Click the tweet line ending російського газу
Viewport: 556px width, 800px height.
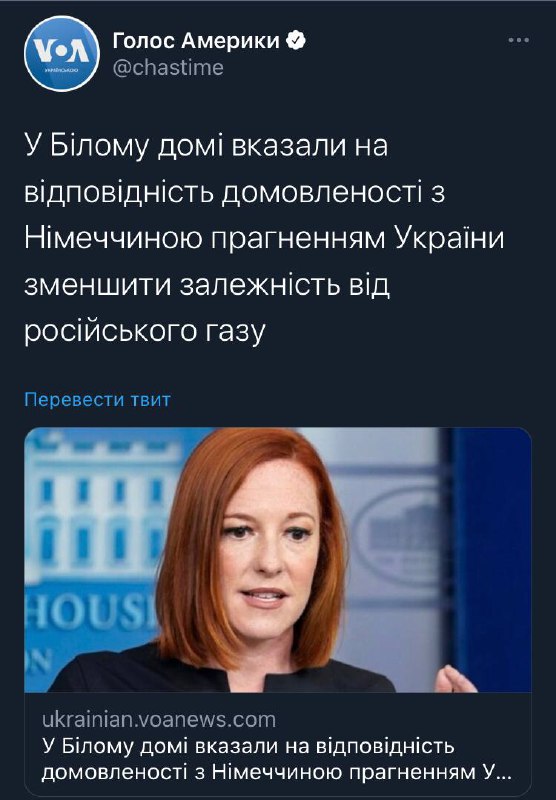click(145, 331)
